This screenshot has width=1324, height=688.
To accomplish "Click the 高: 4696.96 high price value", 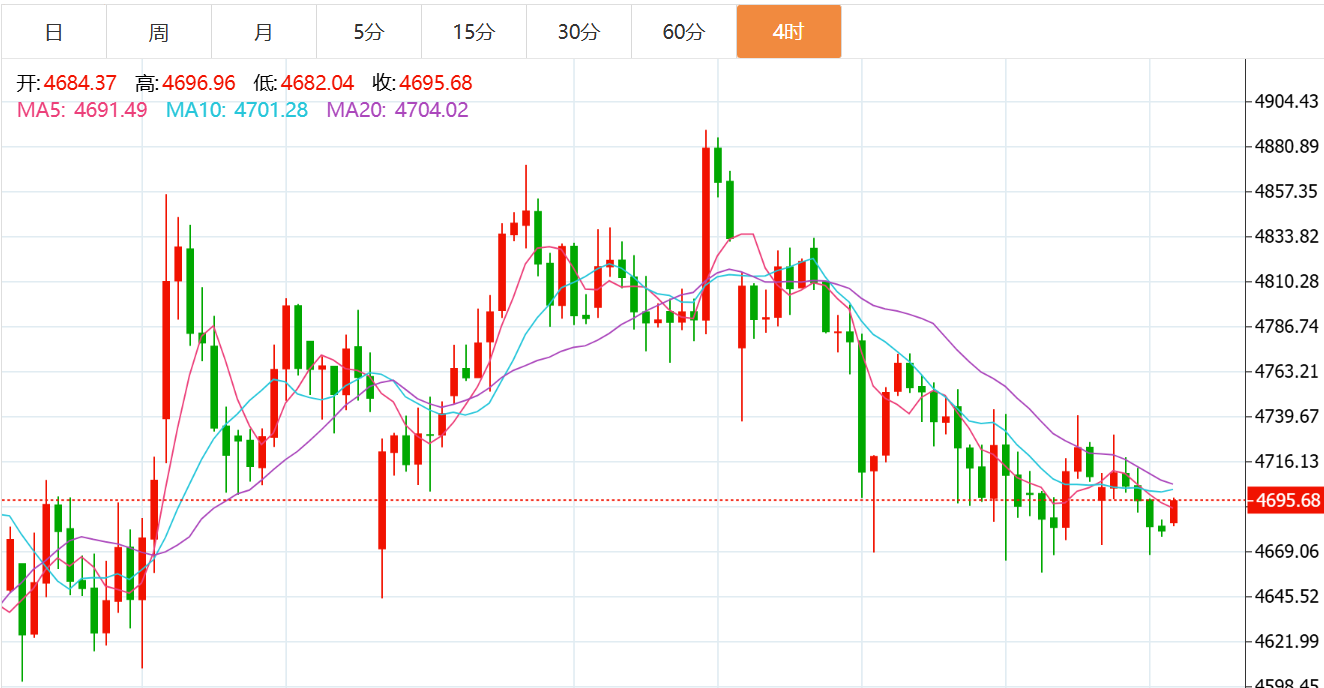I will pos(186,83).
